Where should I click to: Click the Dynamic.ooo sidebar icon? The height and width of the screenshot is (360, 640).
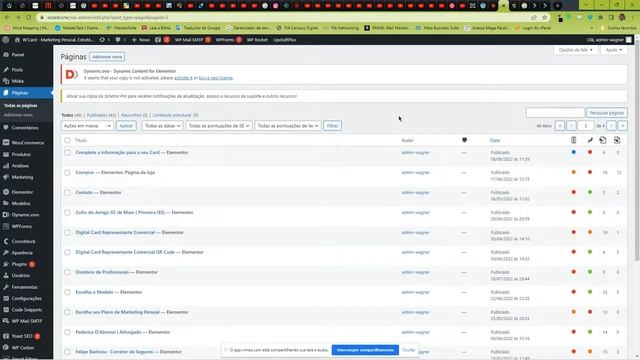coord(6,215)
